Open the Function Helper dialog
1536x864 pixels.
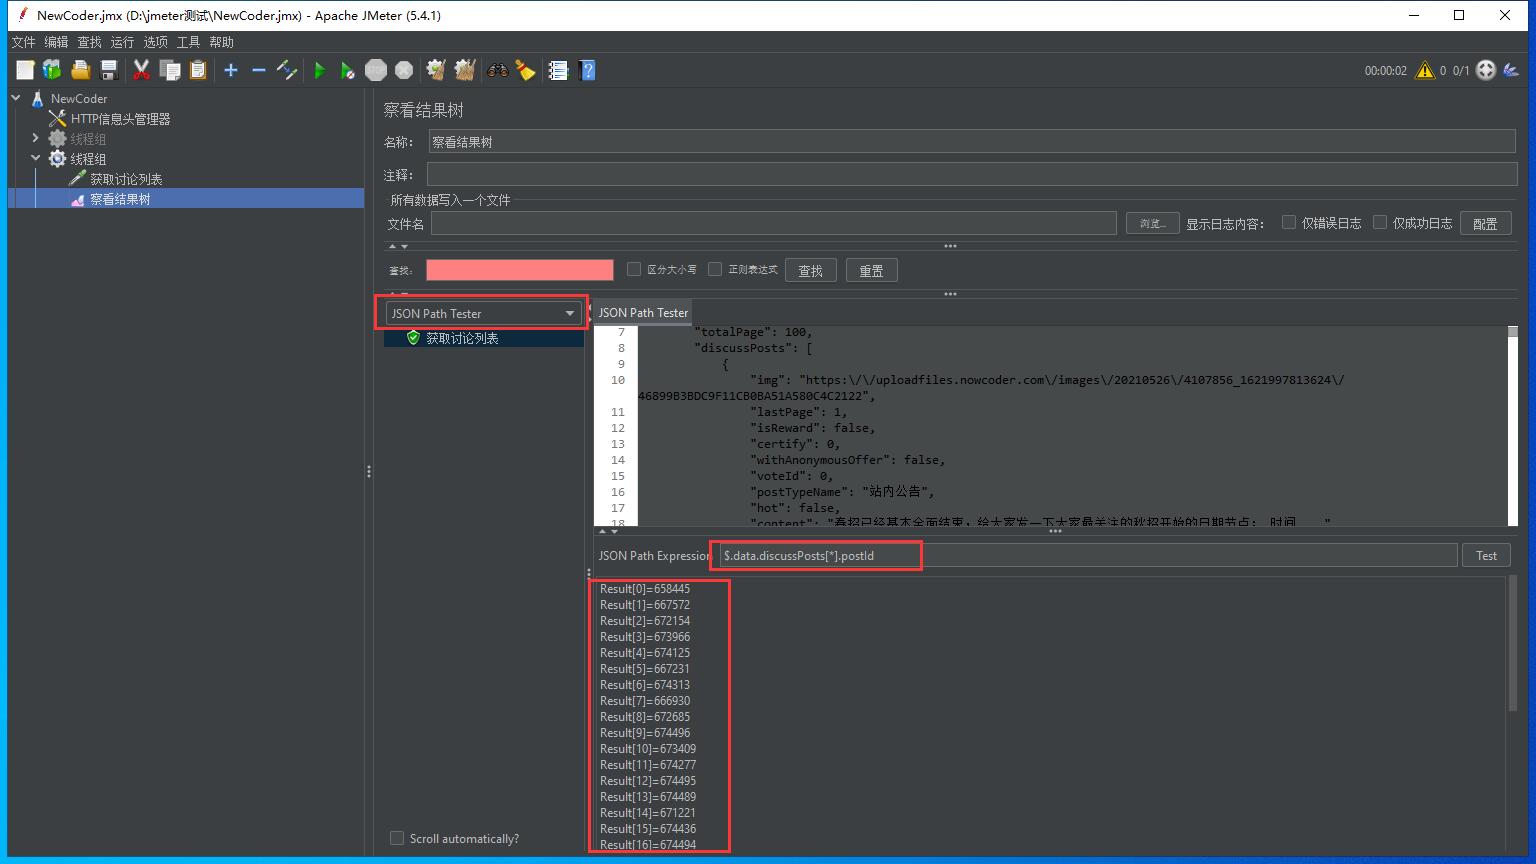[x=558, y=70]
